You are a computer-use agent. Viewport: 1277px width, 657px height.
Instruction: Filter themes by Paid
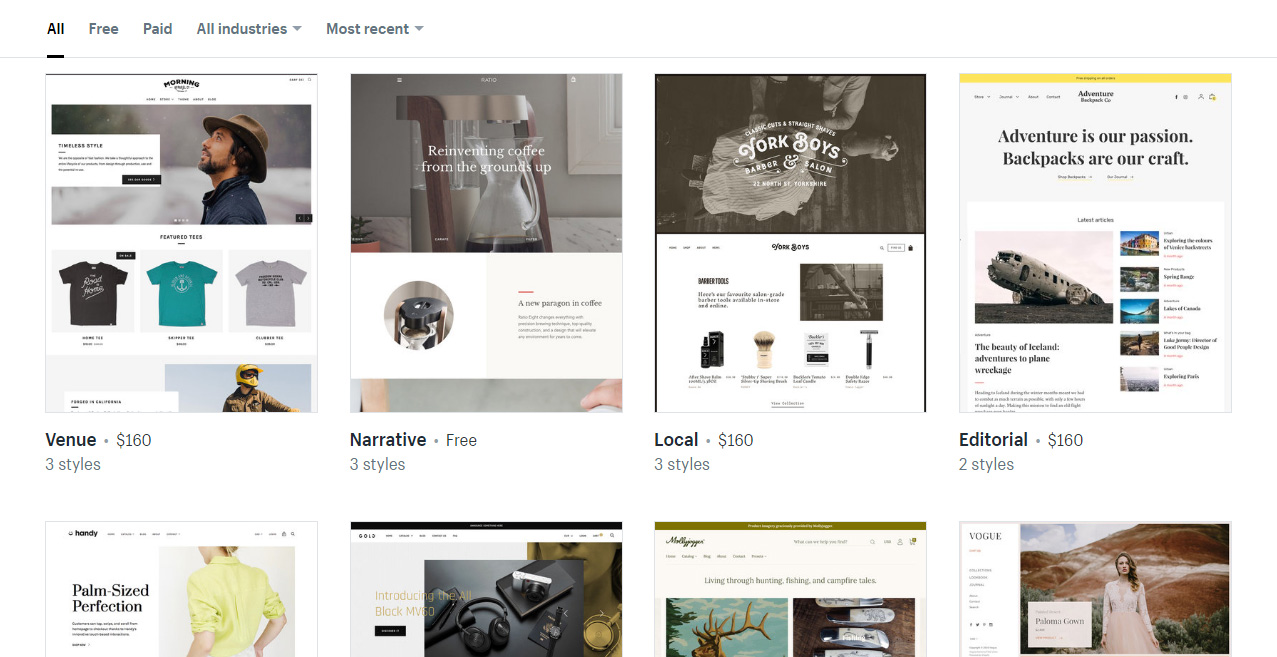click(x=157, y=29)
